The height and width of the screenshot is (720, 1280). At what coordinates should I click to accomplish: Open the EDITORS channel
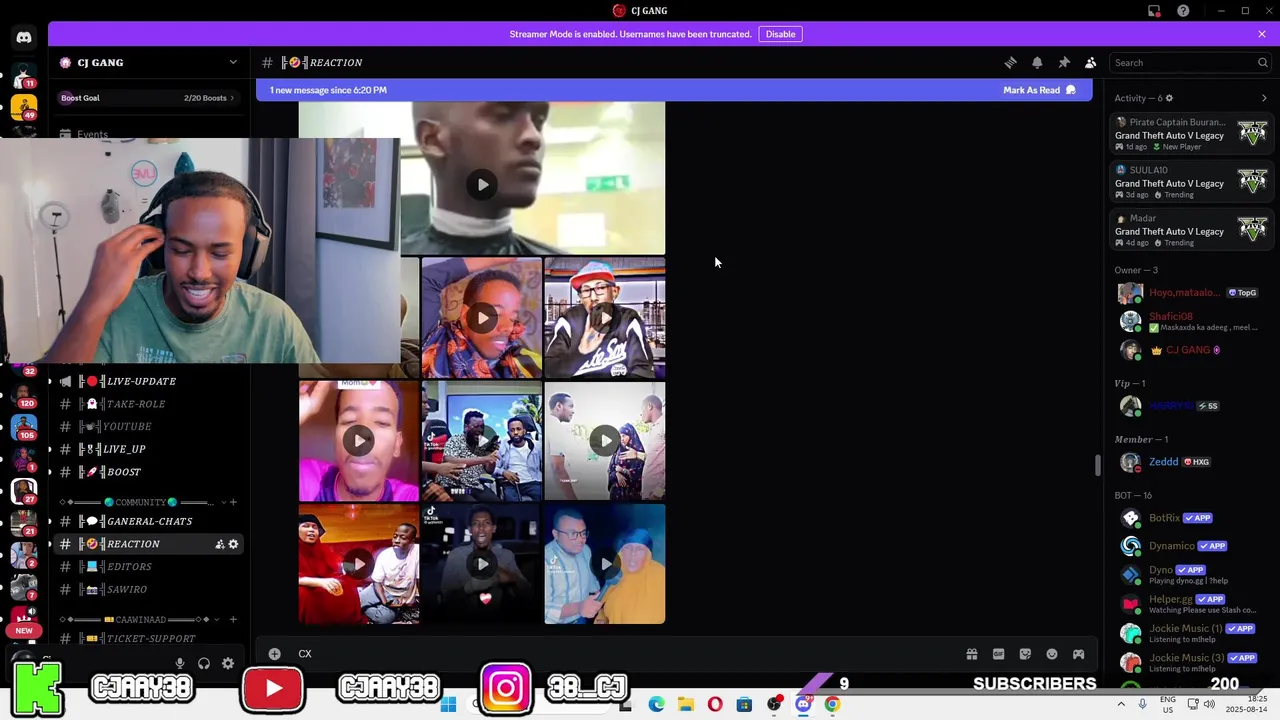tap(148, 567)
